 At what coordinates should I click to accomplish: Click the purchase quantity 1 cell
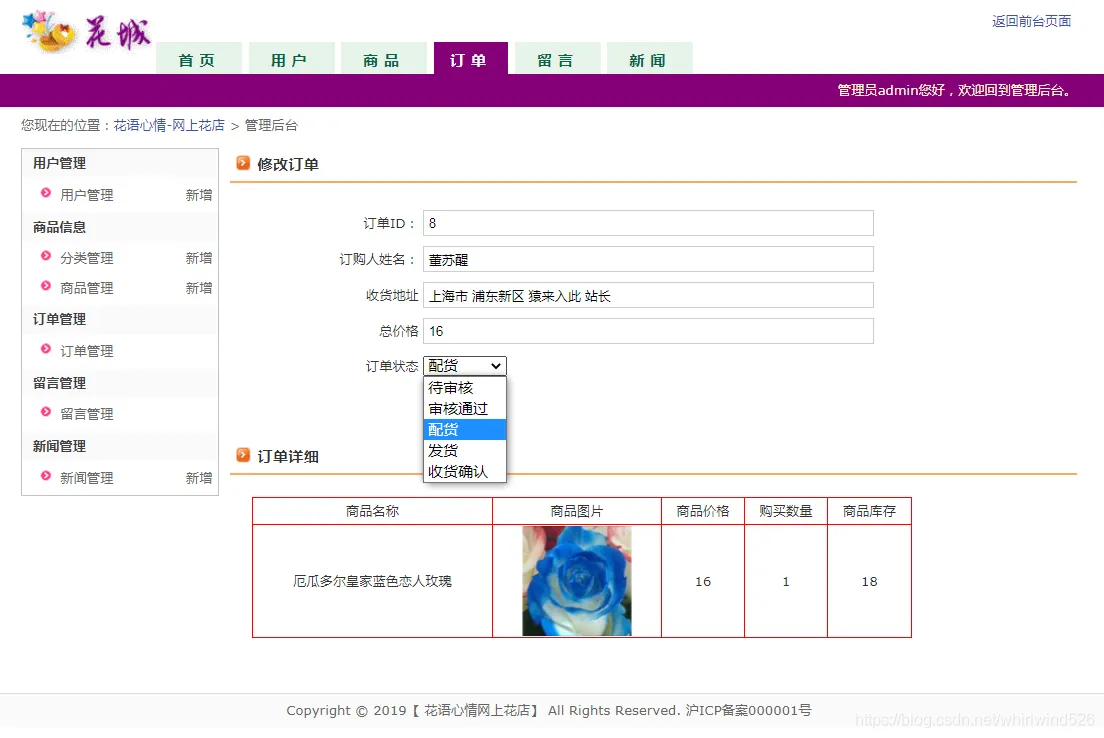[x=786, y=581]
